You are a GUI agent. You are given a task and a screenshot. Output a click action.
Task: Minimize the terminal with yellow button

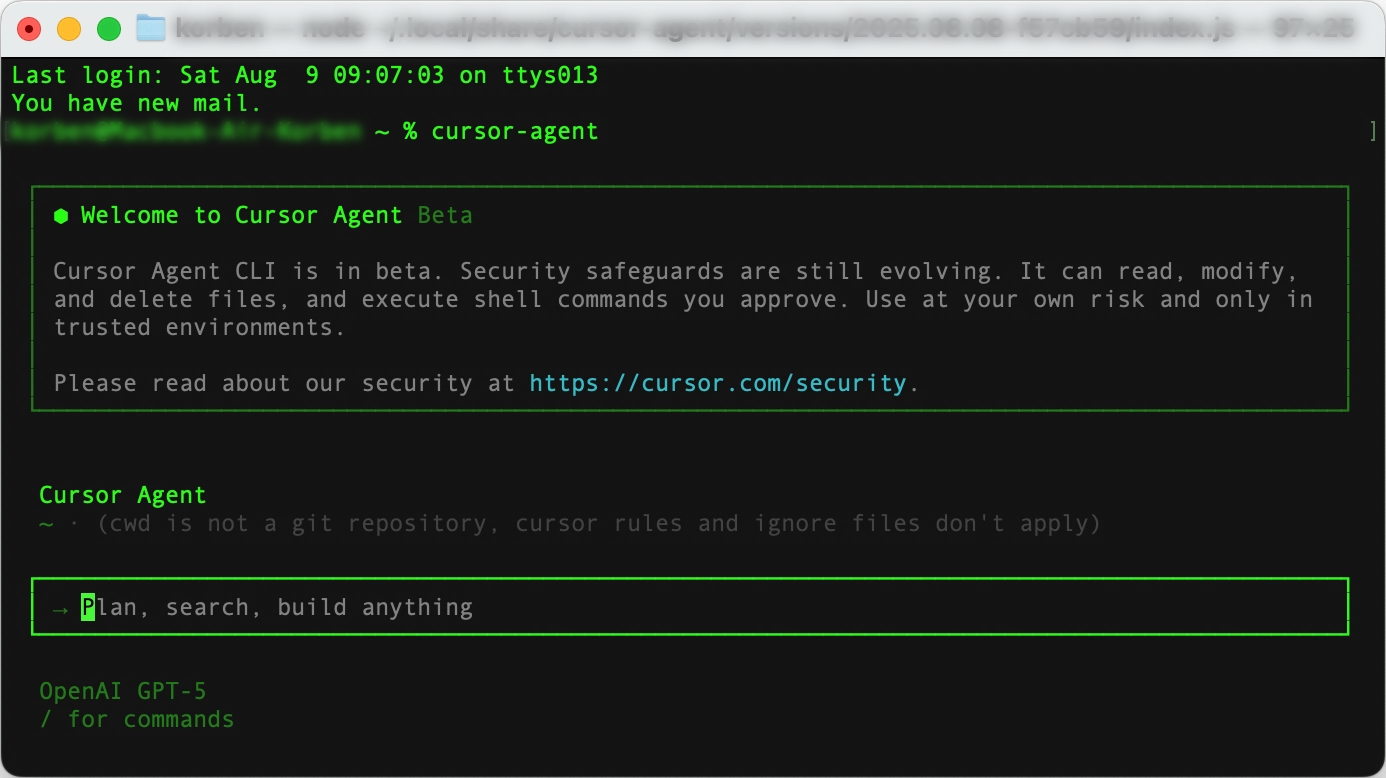[x=69, y=29]
